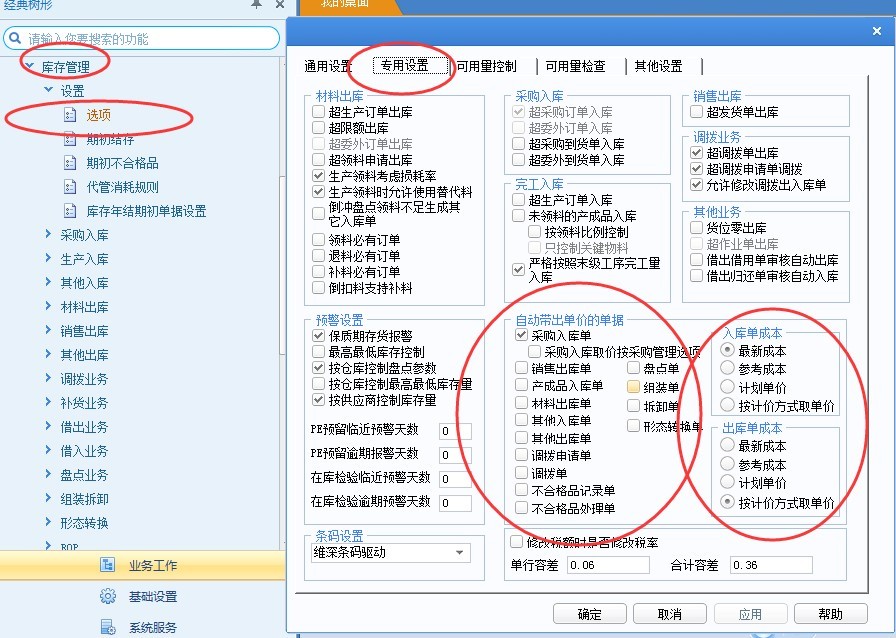Uncheck the 保质期存货报警 checkbox
Viewport: 896px width, 638px height.
[x=318, y=337]
